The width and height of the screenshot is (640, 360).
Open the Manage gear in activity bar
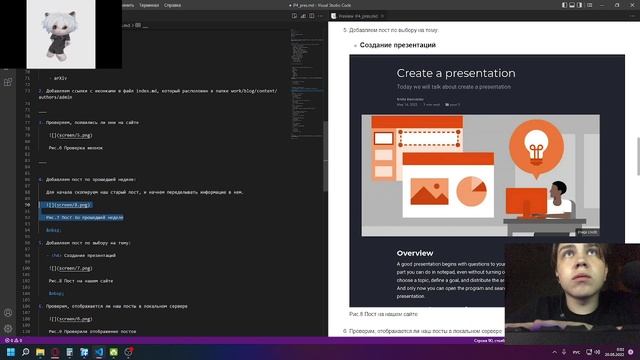[8, 329]
